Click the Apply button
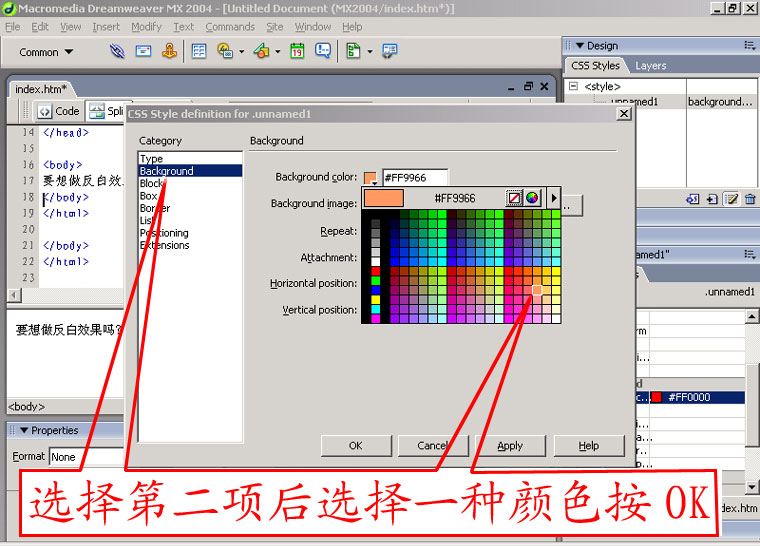 point(510,446)
